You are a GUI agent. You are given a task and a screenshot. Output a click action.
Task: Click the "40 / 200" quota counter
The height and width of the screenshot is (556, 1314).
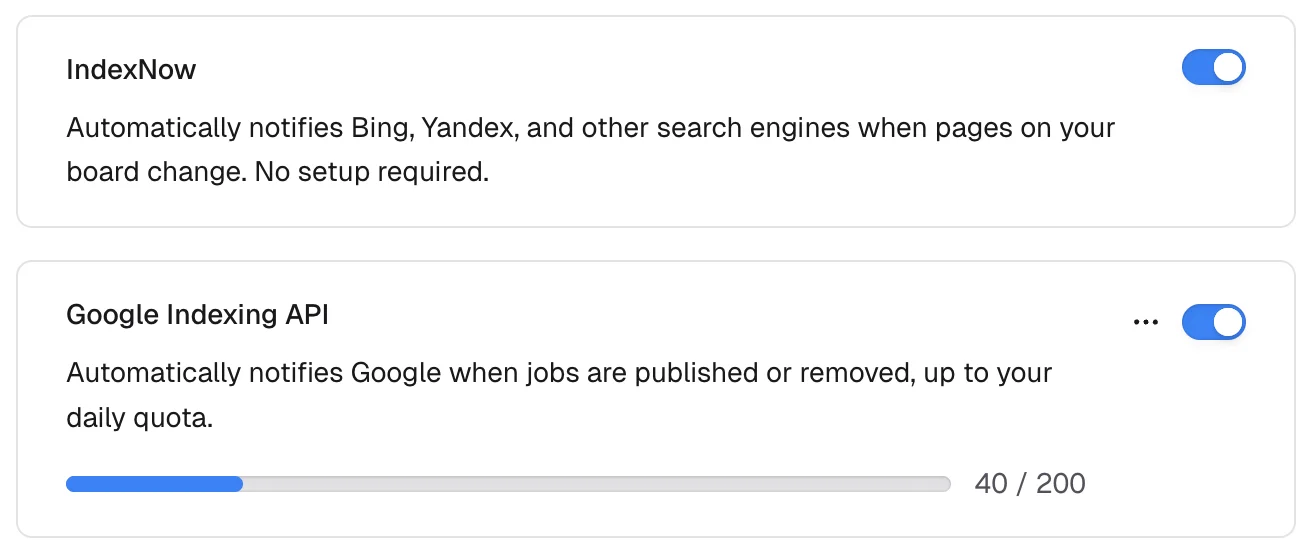coord(1029,484)
